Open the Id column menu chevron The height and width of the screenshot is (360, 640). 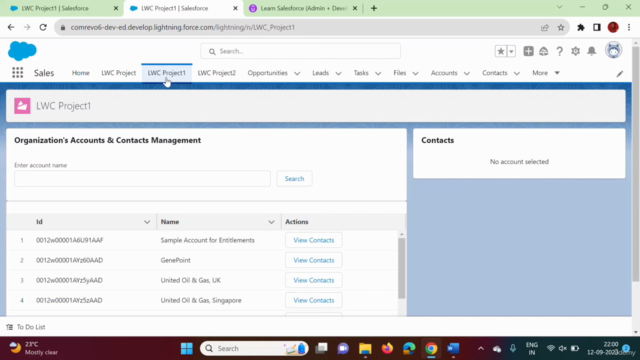[x=147, y=222]
